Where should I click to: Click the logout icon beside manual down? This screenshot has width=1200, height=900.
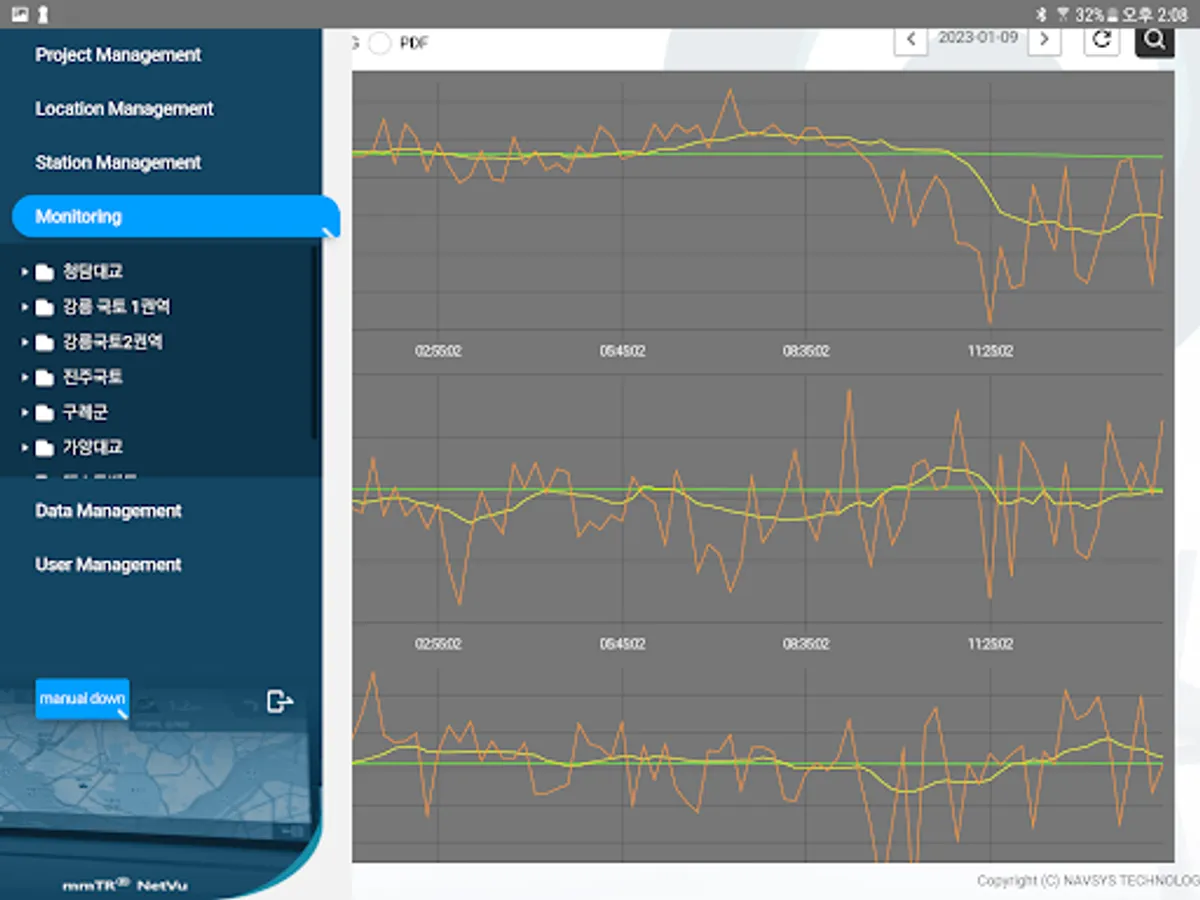tap(280, 702)
